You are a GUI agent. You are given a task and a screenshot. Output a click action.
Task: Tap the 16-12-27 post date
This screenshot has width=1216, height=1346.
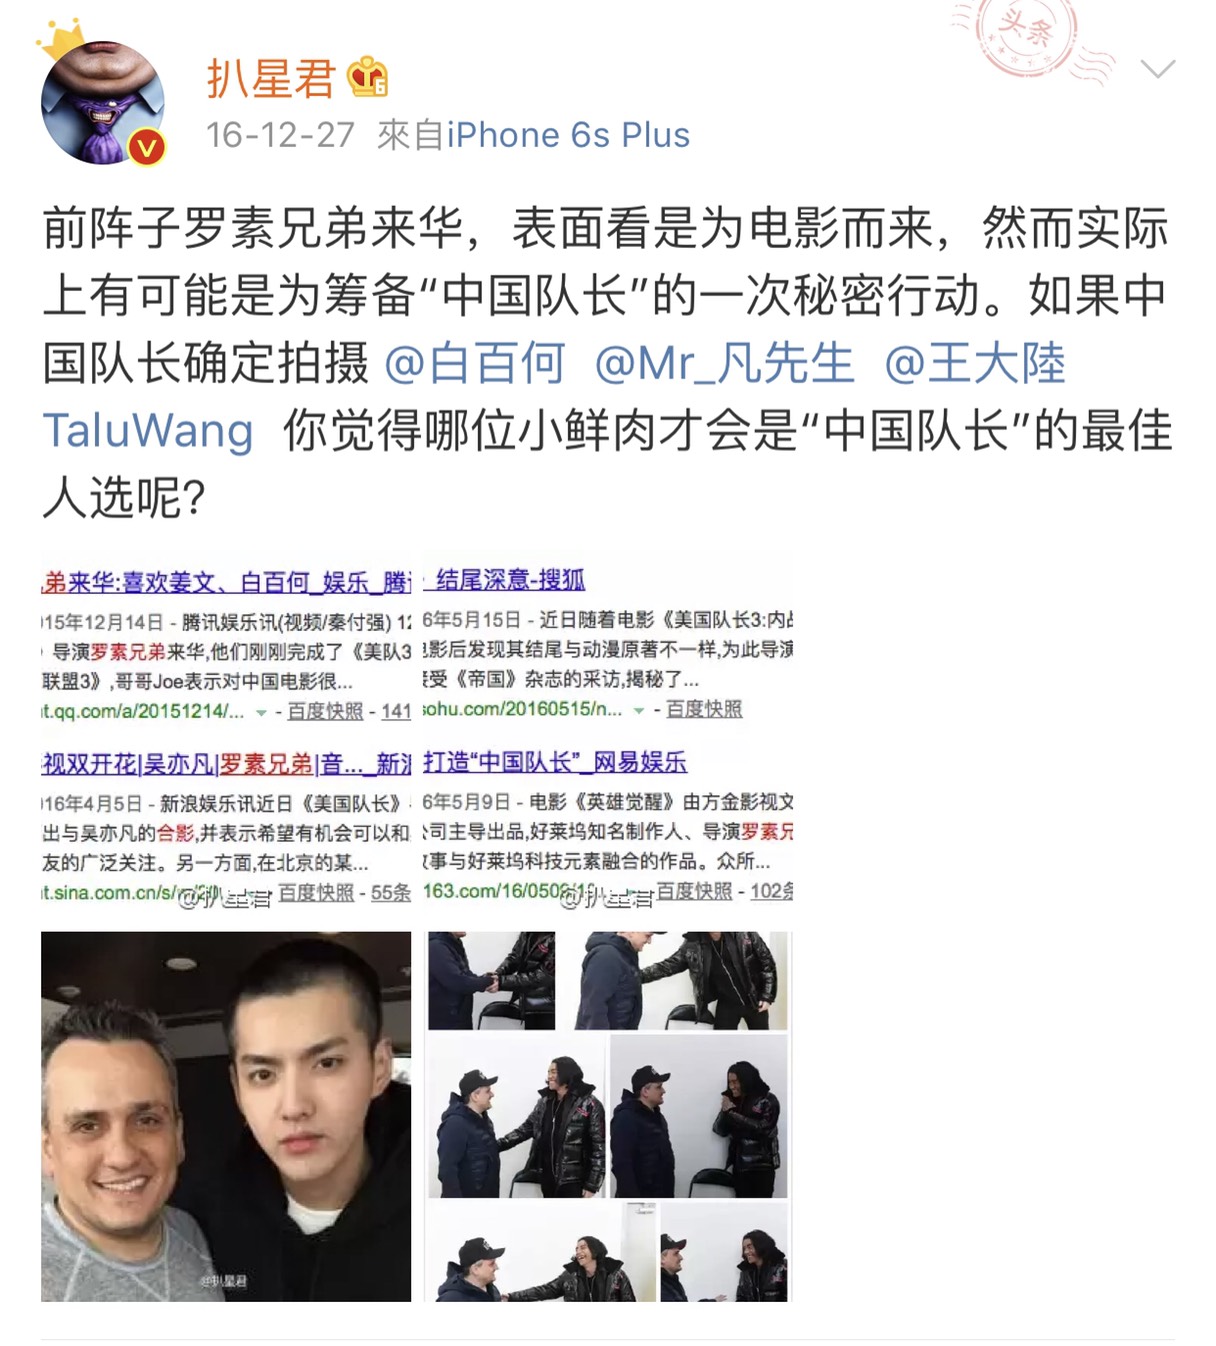click(x=280, y=135)
